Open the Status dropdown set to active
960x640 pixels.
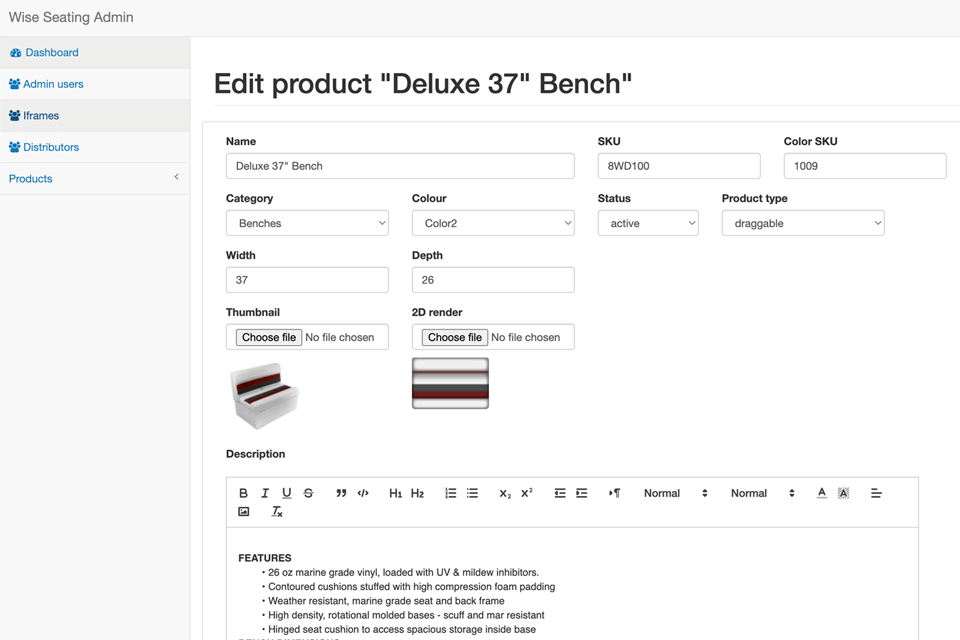[x=648, y=223]
